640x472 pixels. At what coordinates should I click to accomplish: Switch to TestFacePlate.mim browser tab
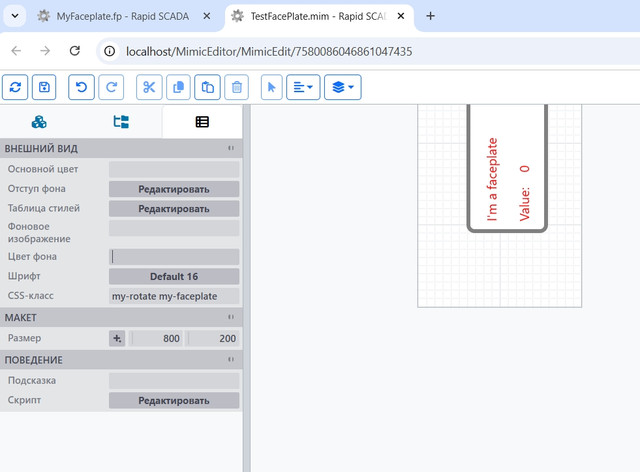point(318,16)
